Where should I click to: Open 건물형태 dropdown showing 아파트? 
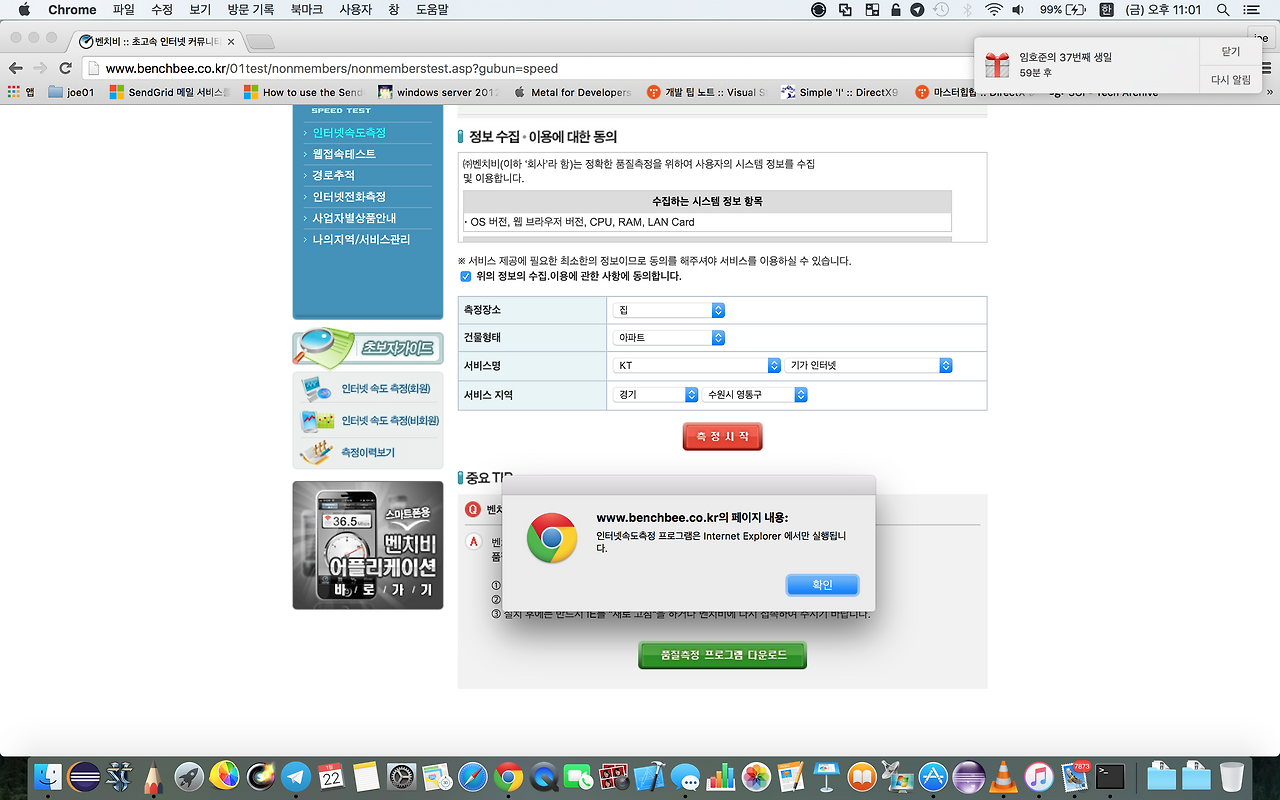coord(669,338)
